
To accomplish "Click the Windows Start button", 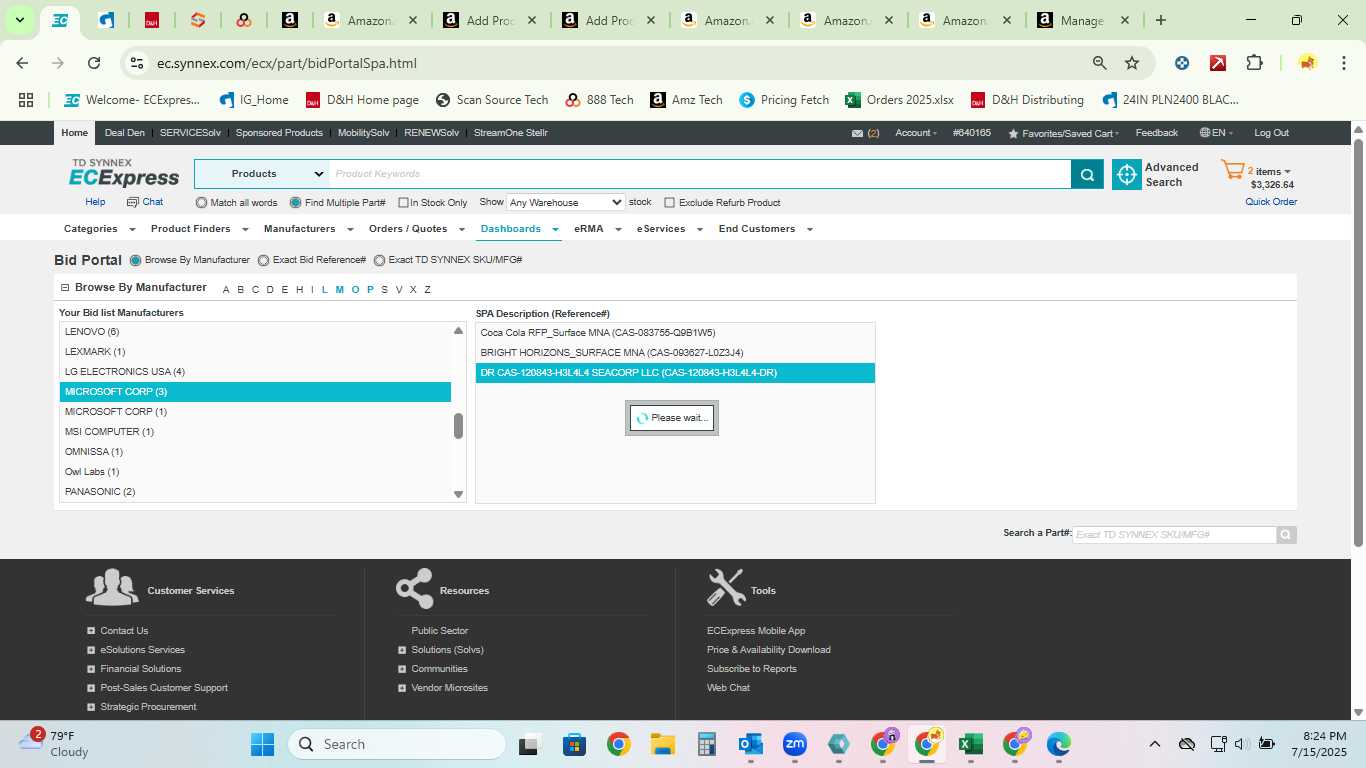I will [262, 744].
